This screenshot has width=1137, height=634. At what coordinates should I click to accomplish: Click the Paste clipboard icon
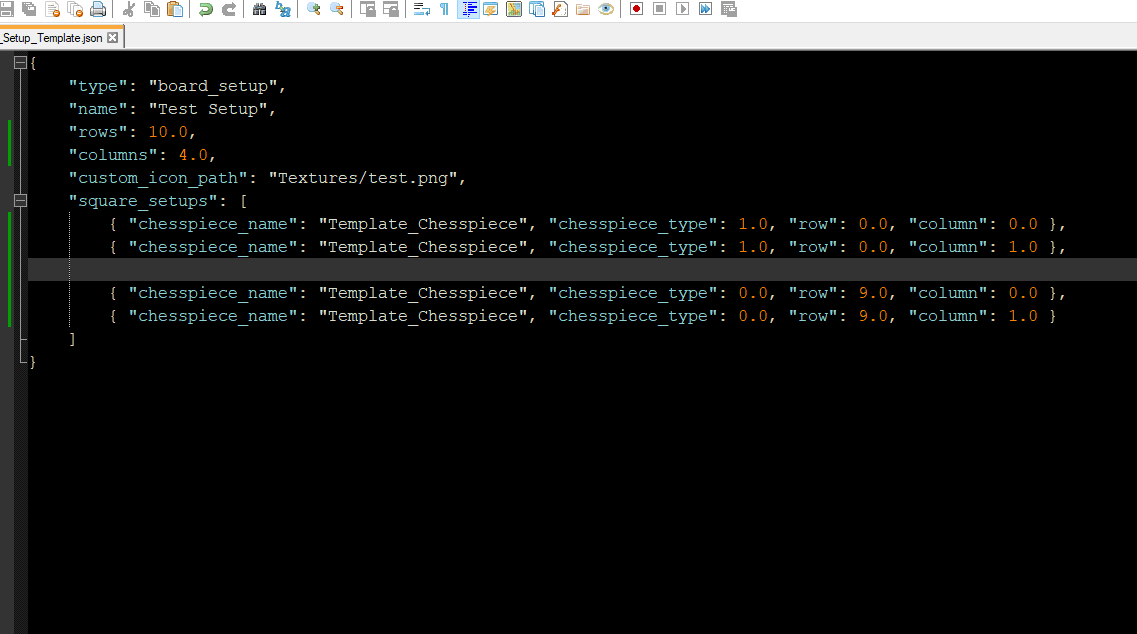pos(175,9)
